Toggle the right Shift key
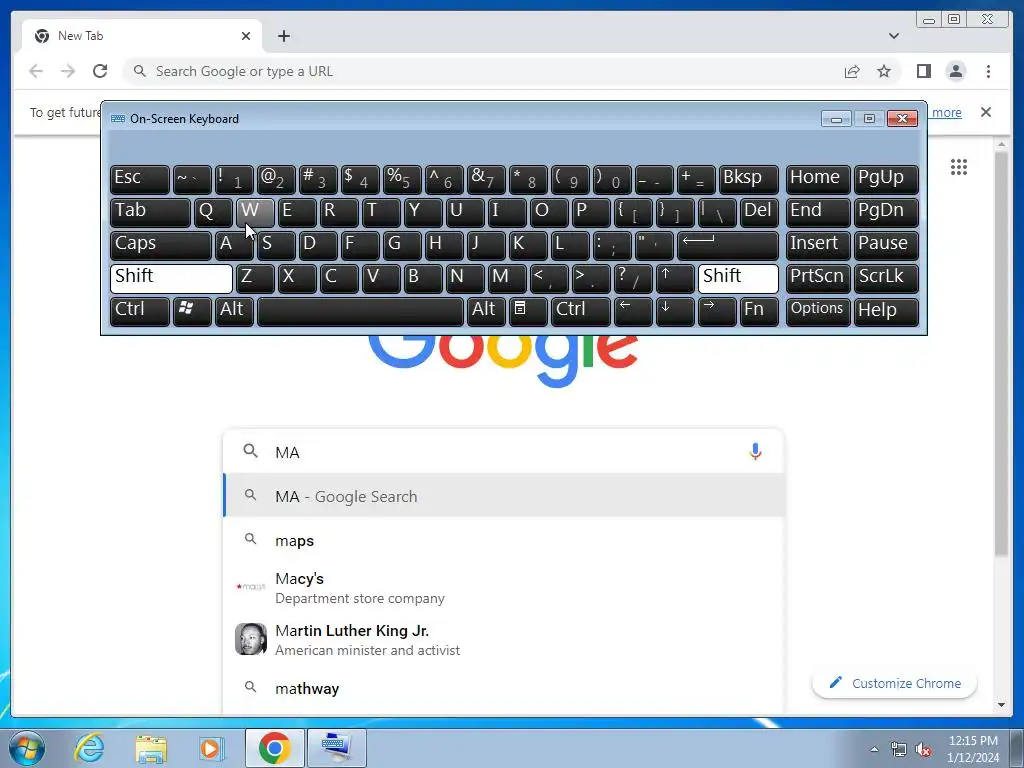Viewport: 1024px width, 768px height. click(x=738, y=278)
